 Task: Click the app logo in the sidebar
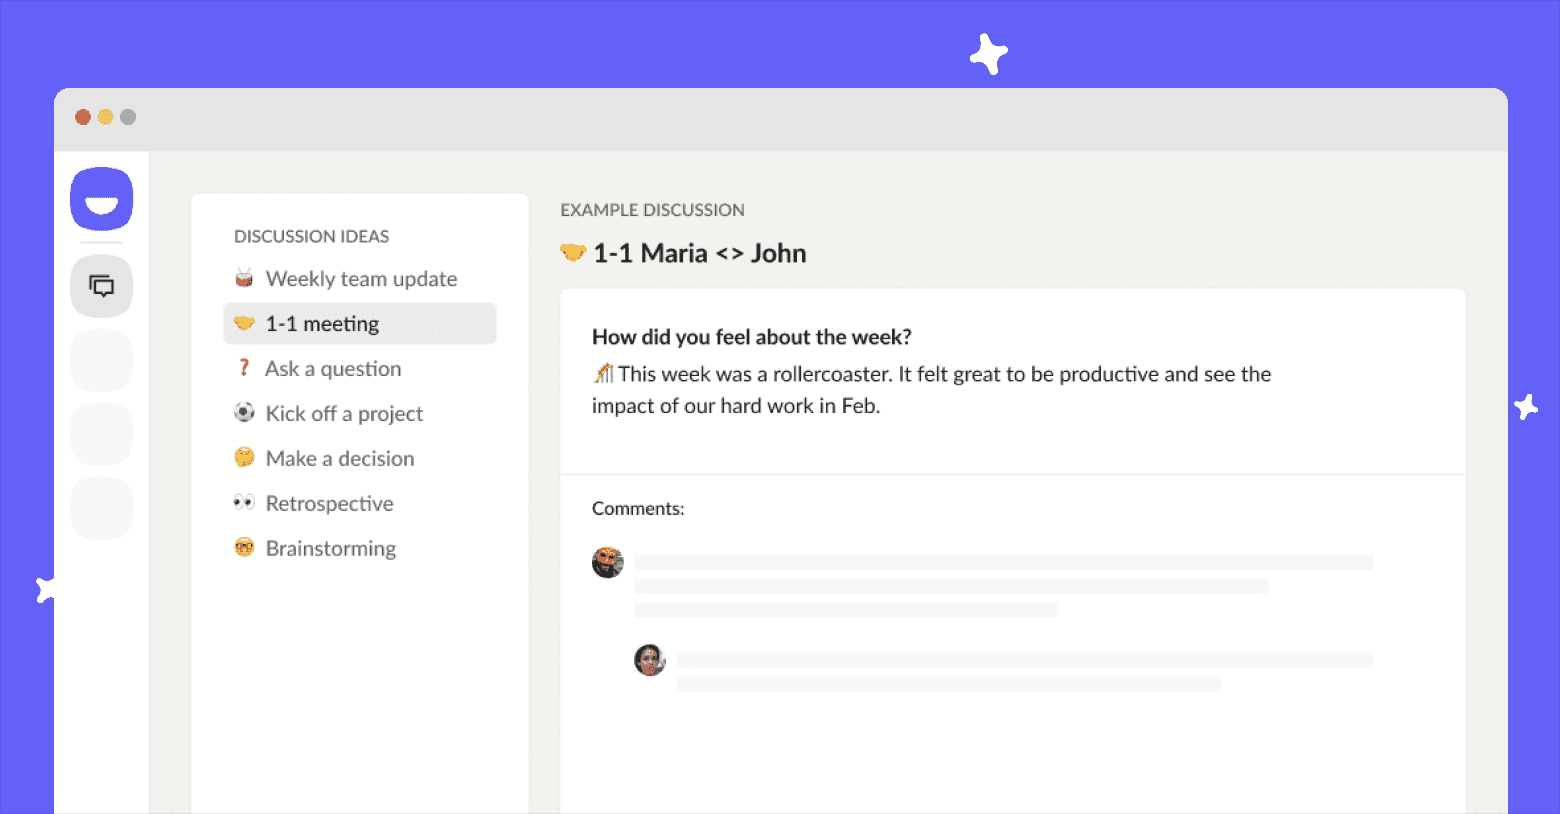click(x=101, y=199)
